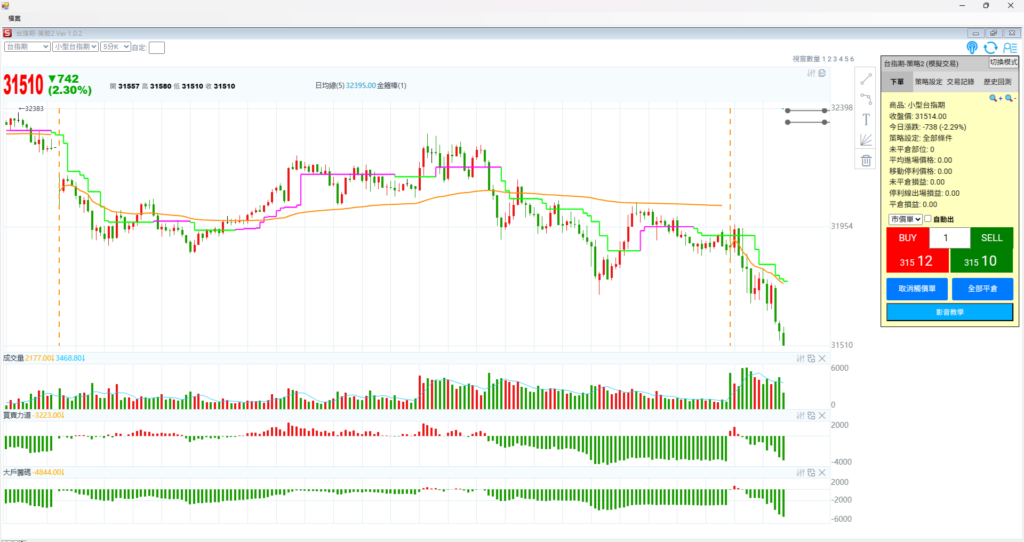The height and width of the screenshot is (542, 1024).
Task: Close the 成交量 volume indicator panel
Action: [823, 358]
